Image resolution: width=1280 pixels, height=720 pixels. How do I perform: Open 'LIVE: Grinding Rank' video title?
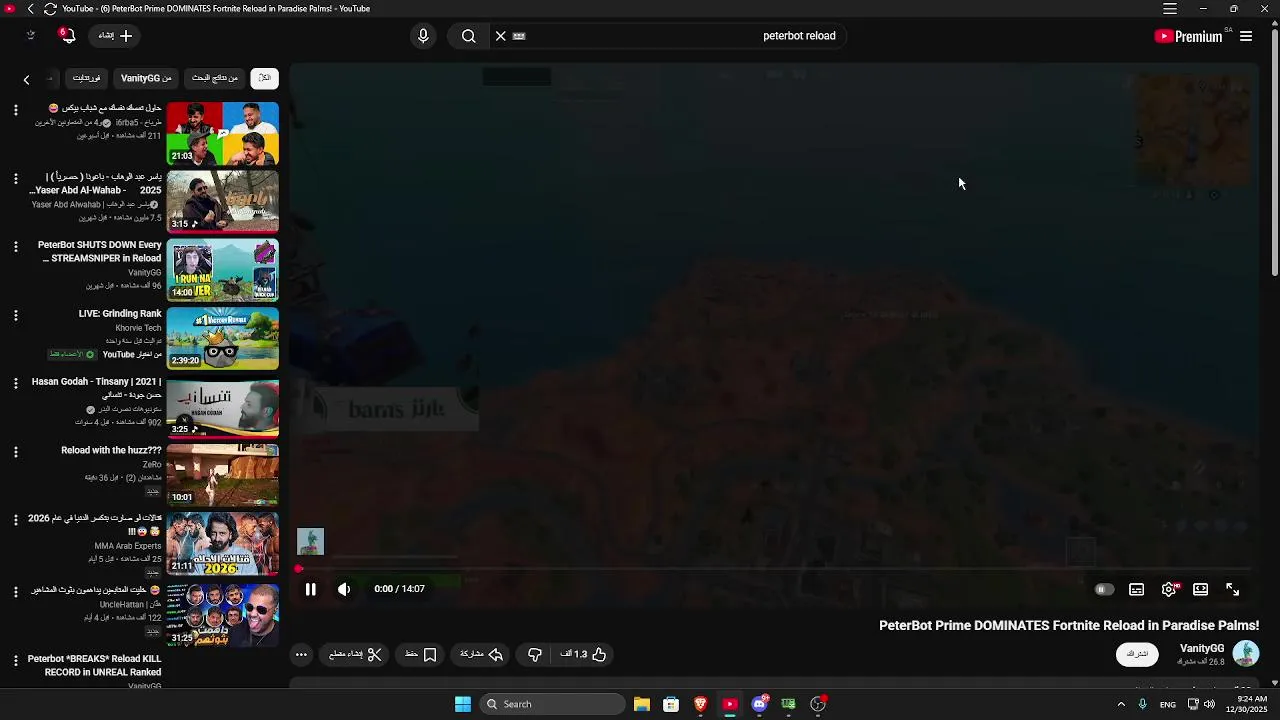[120, 313]
